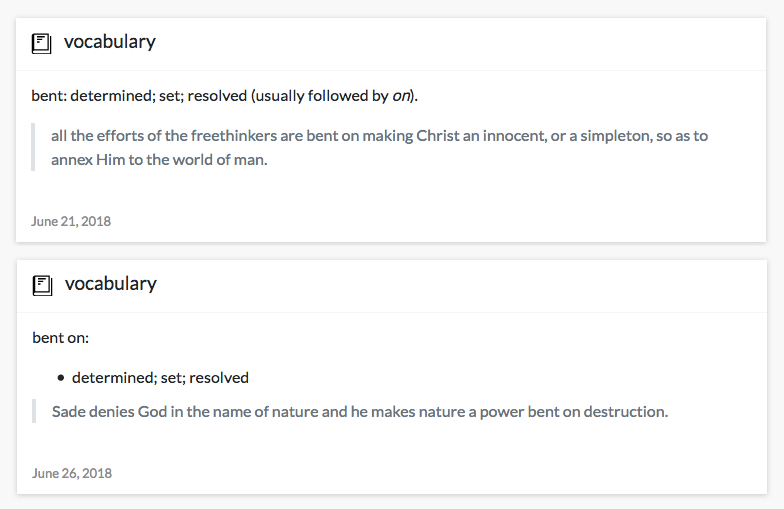Image resolution: width=784 pixels, height=509 pixels.
Task: Click the book icon in the June 26 card
Action: (x=42, y=286)
